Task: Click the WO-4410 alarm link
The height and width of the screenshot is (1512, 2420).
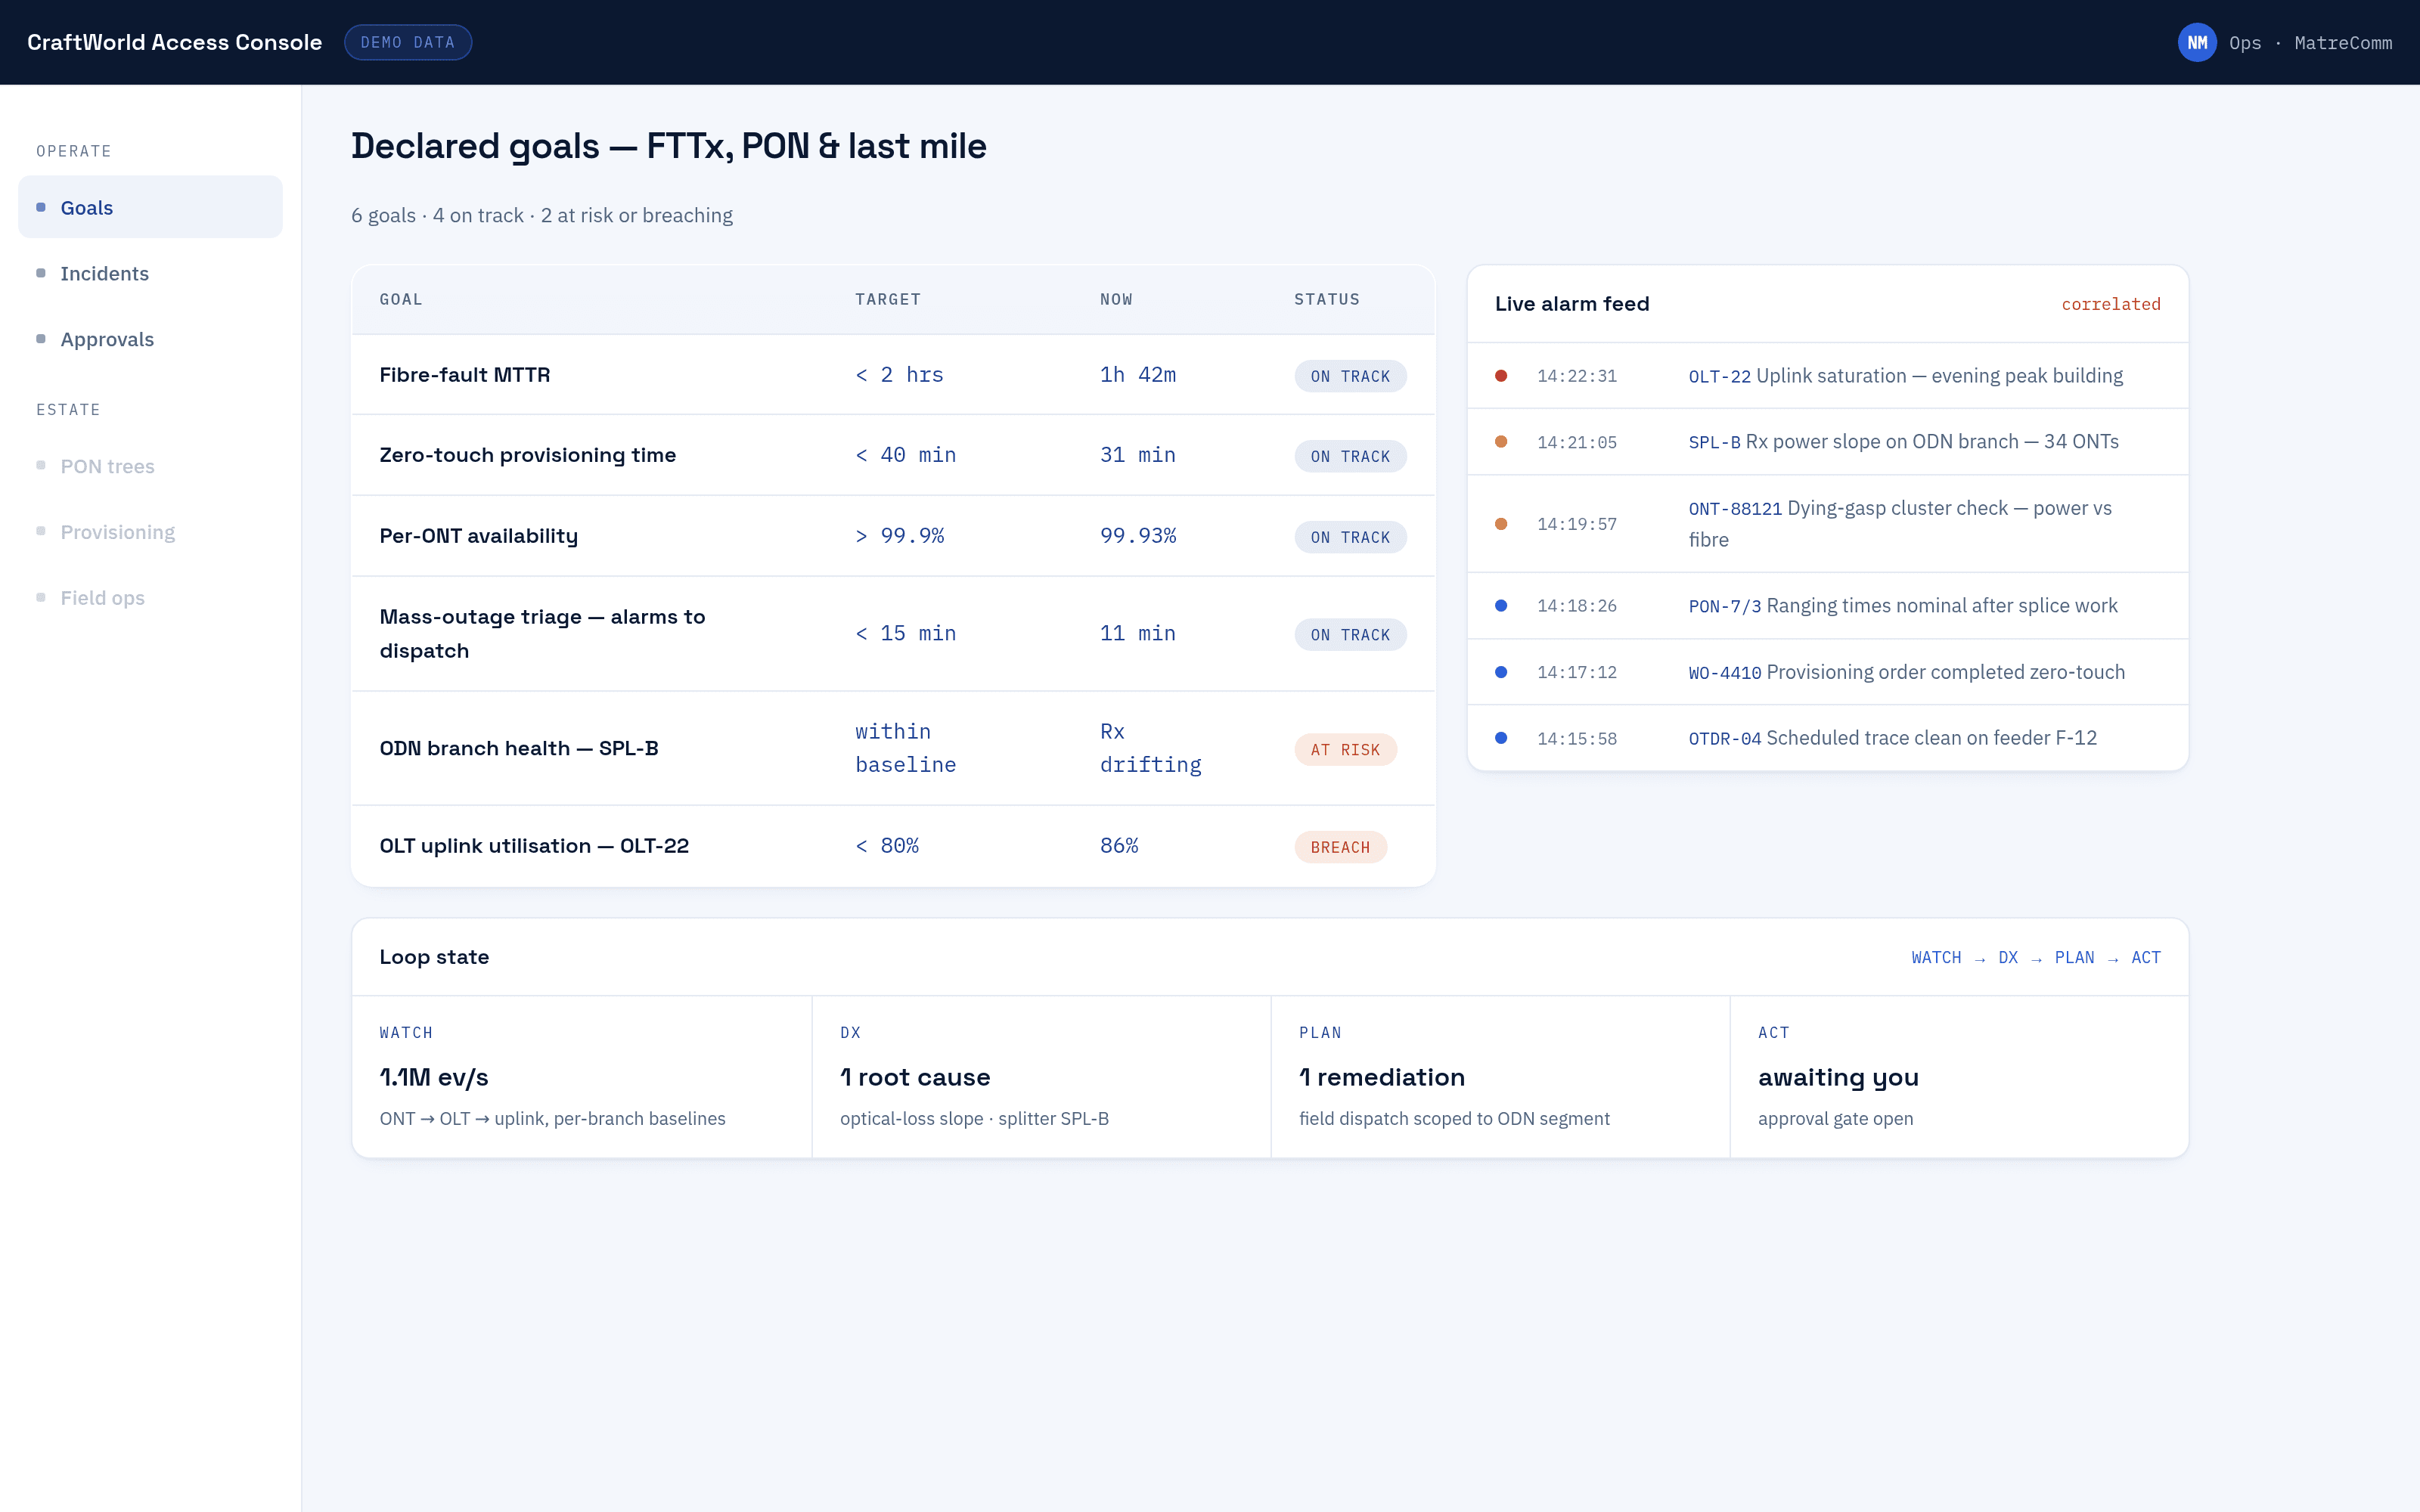Action: pyautogui.click(x=1724, y=673)
